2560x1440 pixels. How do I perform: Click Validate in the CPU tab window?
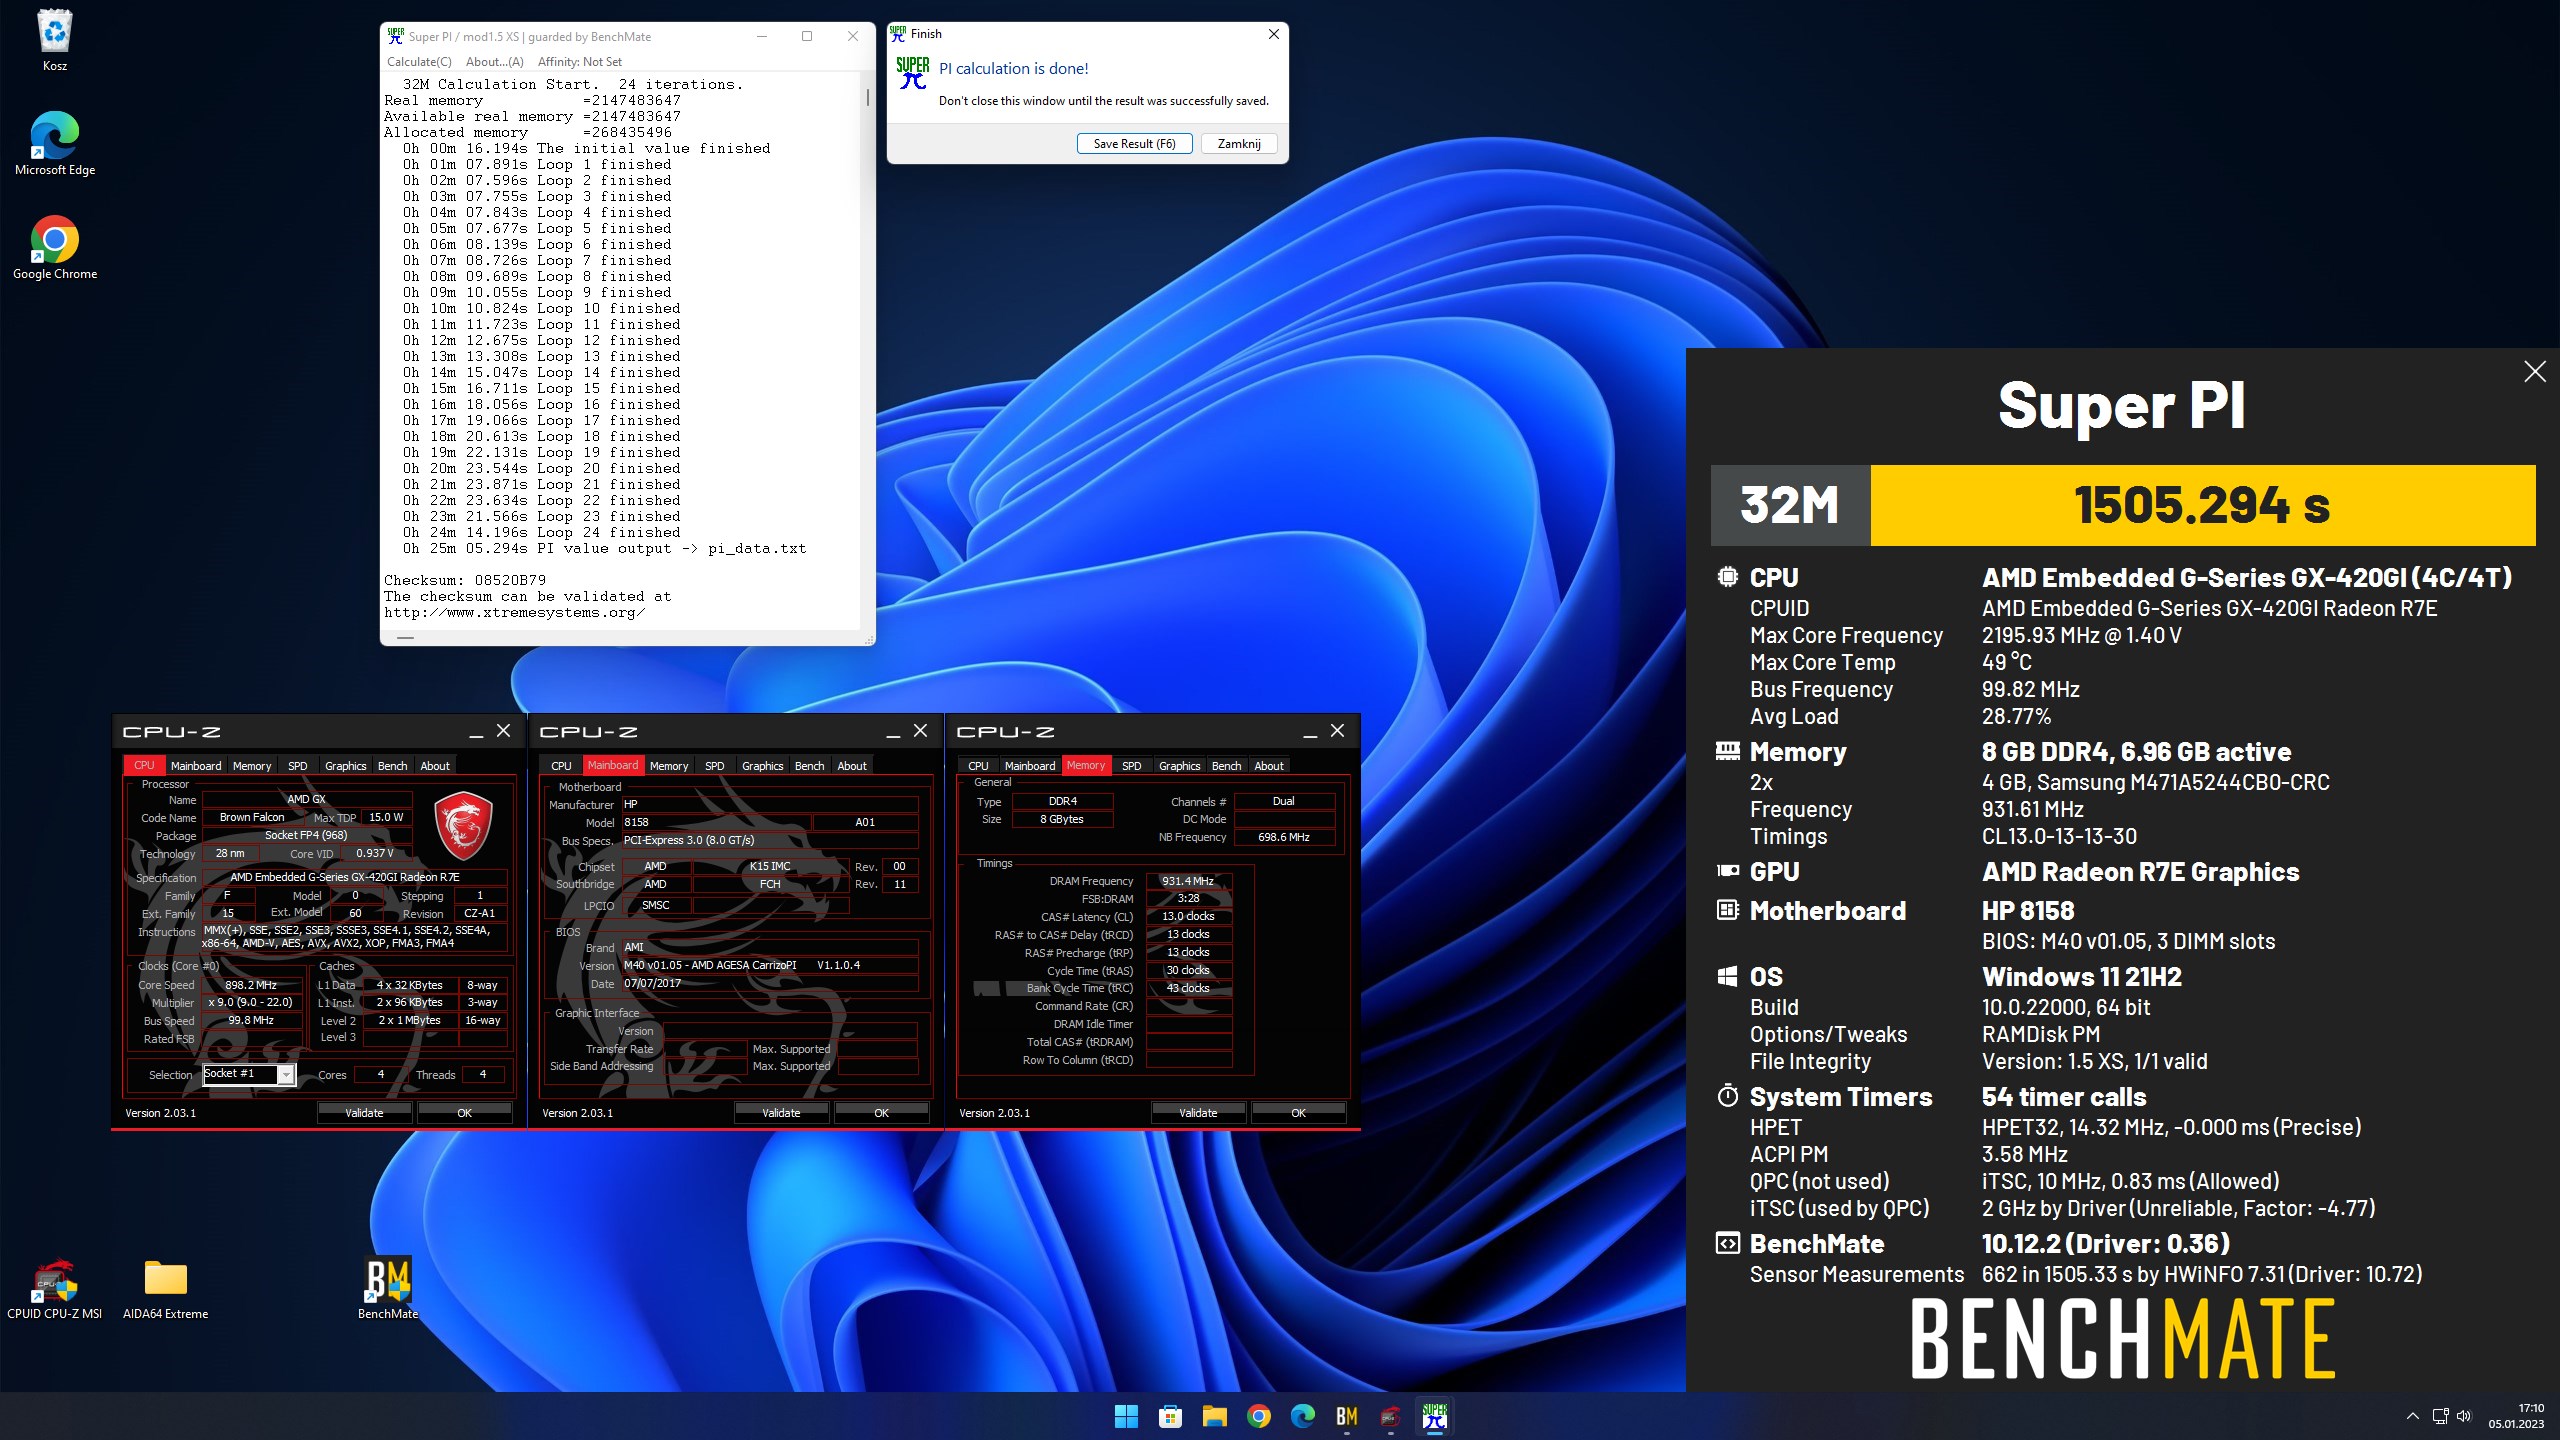(x=364, y=1113)
